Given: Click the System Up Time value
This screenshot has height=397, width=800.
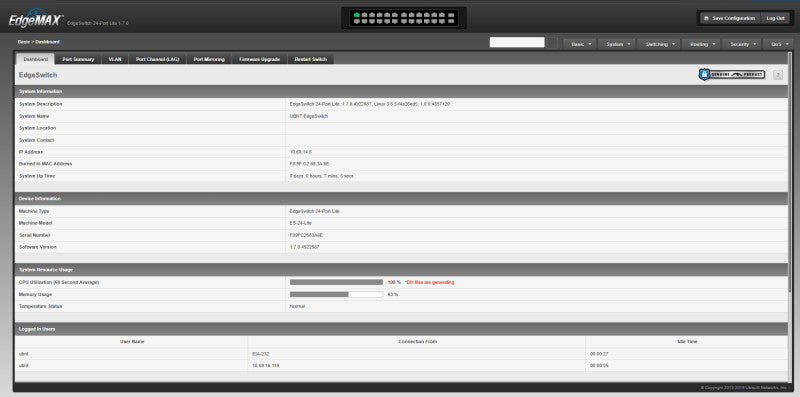Looking at the screenshot, I should 321,176.
